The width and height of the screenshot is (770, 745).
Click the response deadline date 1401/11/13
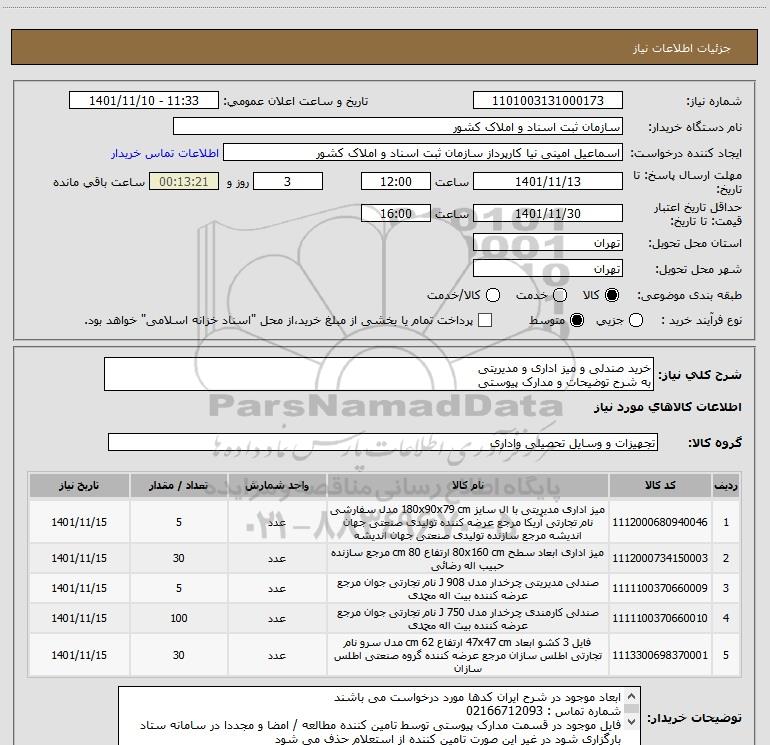pos(548,181)
